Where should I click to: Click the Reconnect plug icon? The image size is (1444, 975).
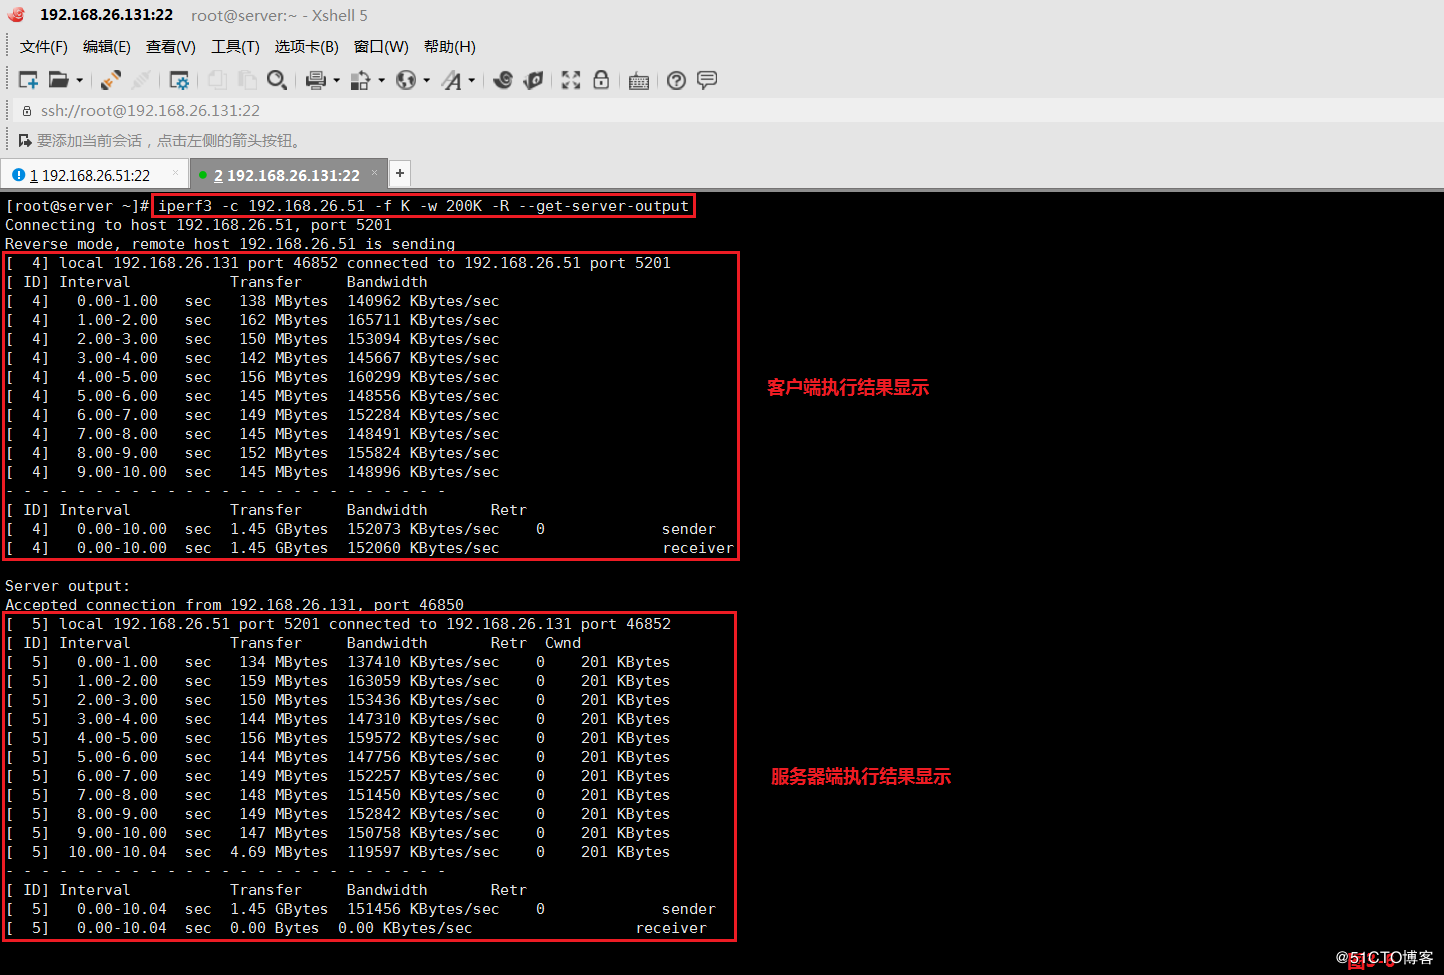(x=111, y=80)
